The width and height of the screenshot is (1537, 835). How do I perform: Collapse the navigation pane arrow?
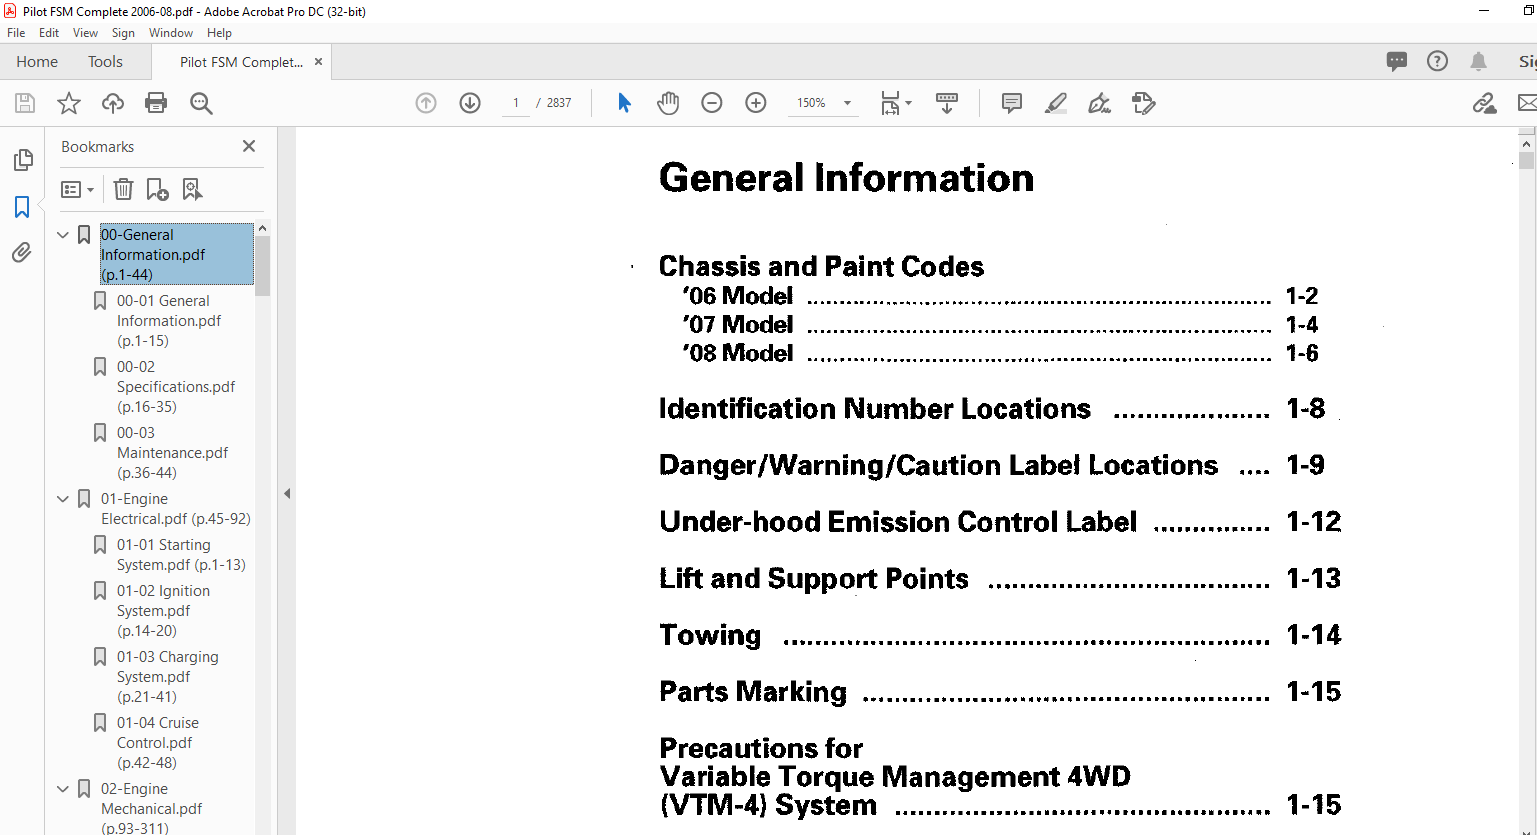pos(287,493)
